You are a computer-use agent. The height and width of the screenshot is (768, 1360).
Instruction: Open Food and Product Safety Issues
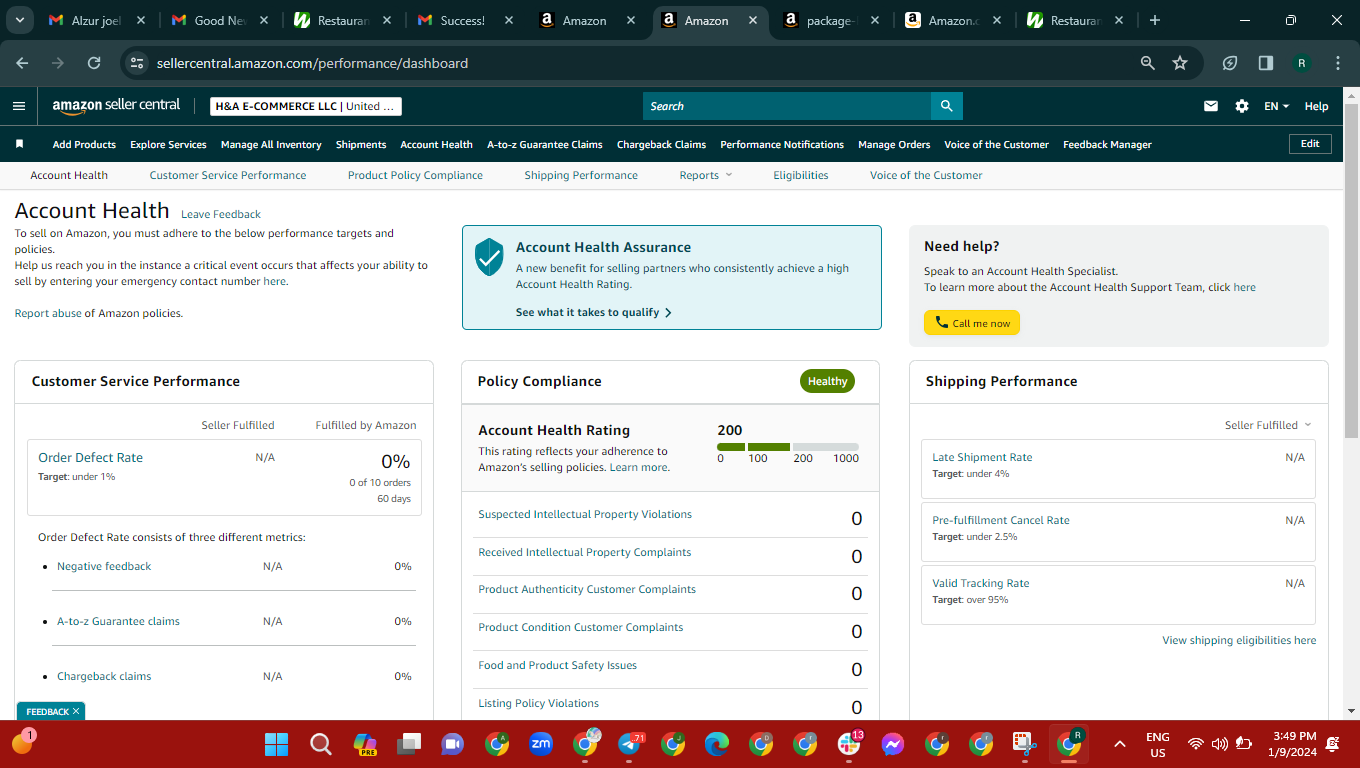(557, 665)
